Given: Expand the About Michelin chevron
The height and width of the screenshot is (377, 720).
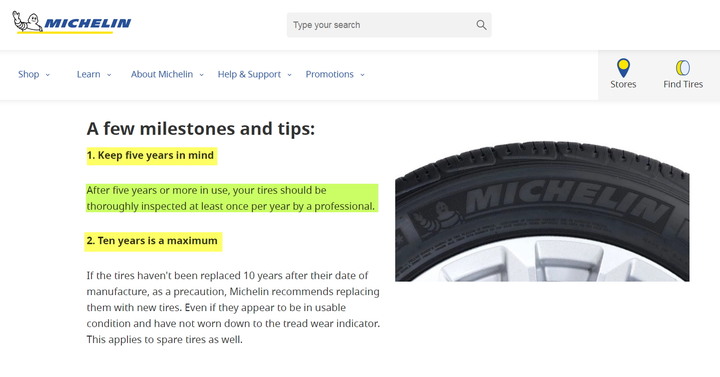Looking at the screenshot, I should (x=201, y=75).
